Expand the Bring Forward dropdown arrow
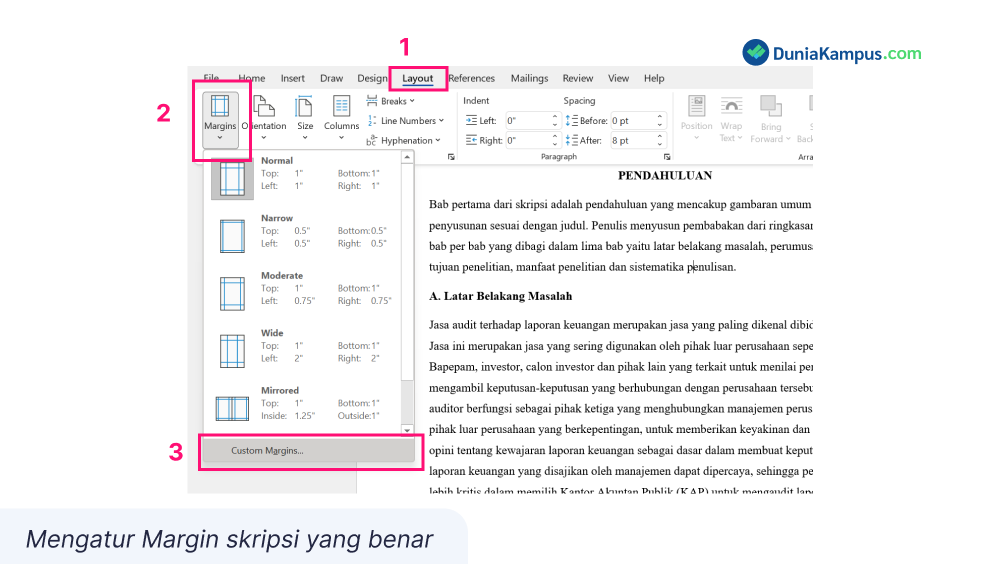 788,139
